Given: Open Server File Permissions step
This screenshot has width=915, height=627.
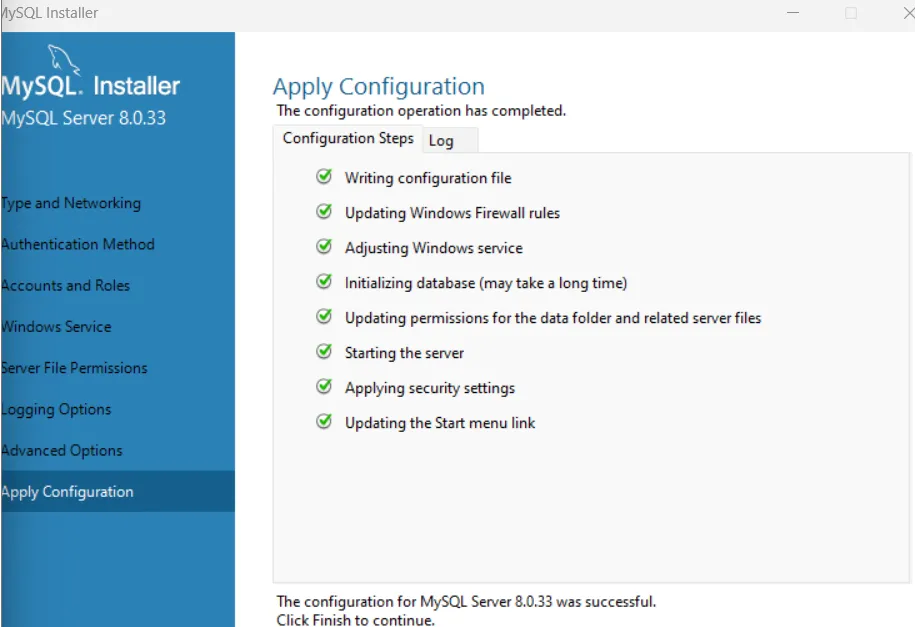Looking at the screenshot, I should coord(118,368).
